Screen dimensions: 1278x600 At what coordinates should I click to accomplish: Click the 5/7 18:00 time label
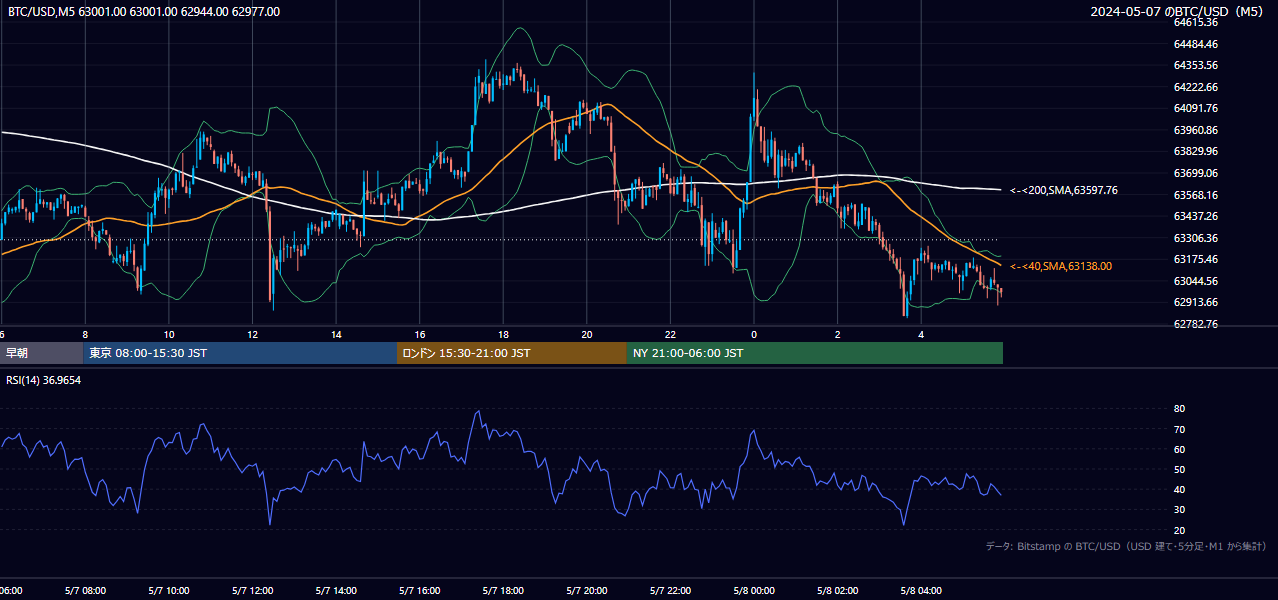pyautogui.click(x=503, y=591)
